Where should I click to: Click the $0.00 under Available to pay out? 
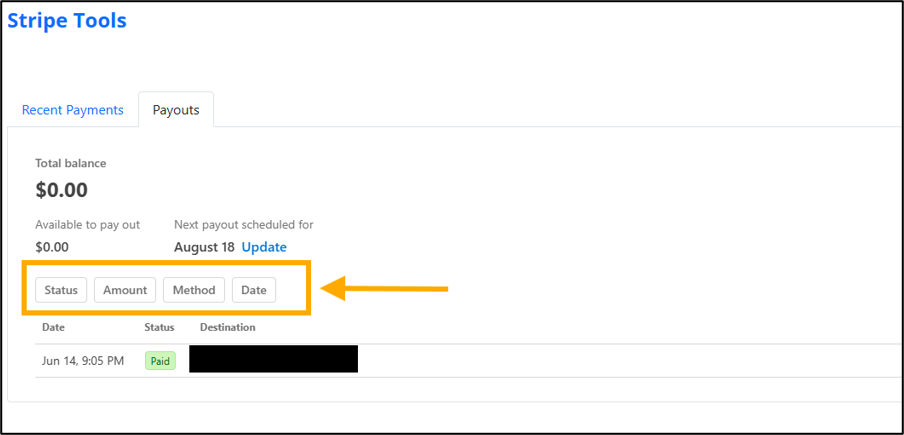coord(52,247)
